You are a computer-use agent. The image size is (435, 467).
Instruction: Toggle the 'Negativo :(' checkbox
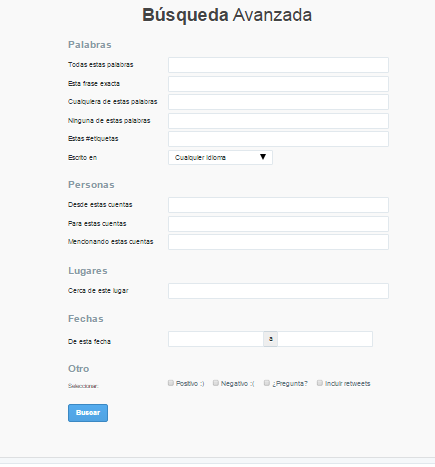click(x=216, y=383)
